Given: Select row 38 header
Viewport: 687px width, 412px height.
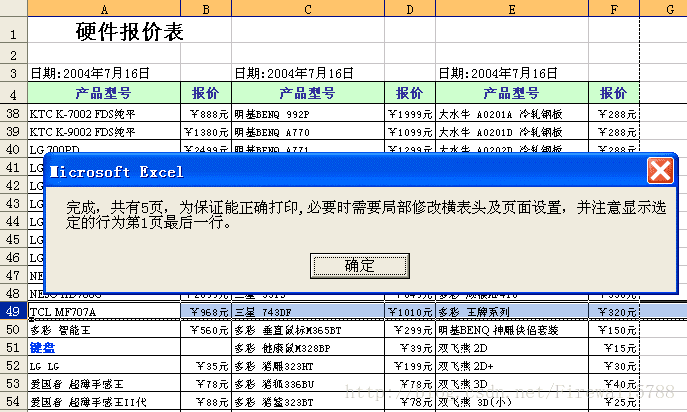Looking at the screenshot, I should [x=14, y=114].
